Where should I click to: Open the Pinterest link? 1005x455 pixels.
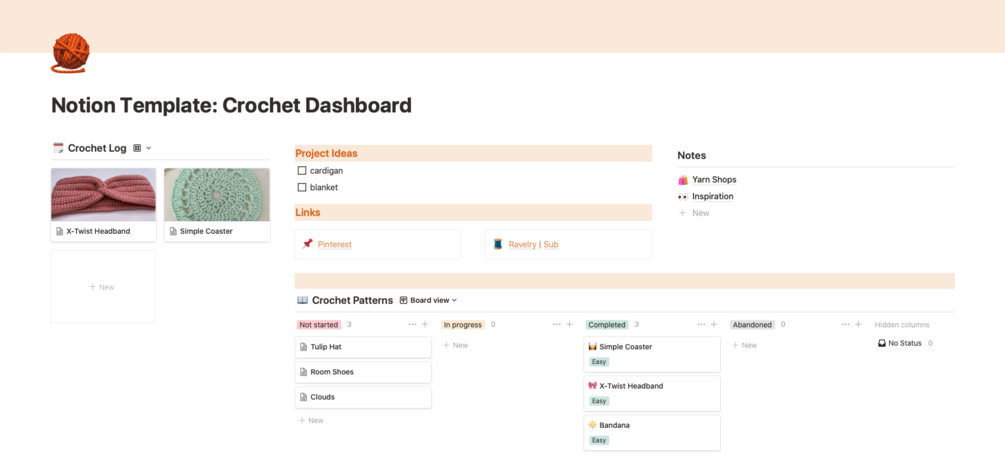point(335,244)
